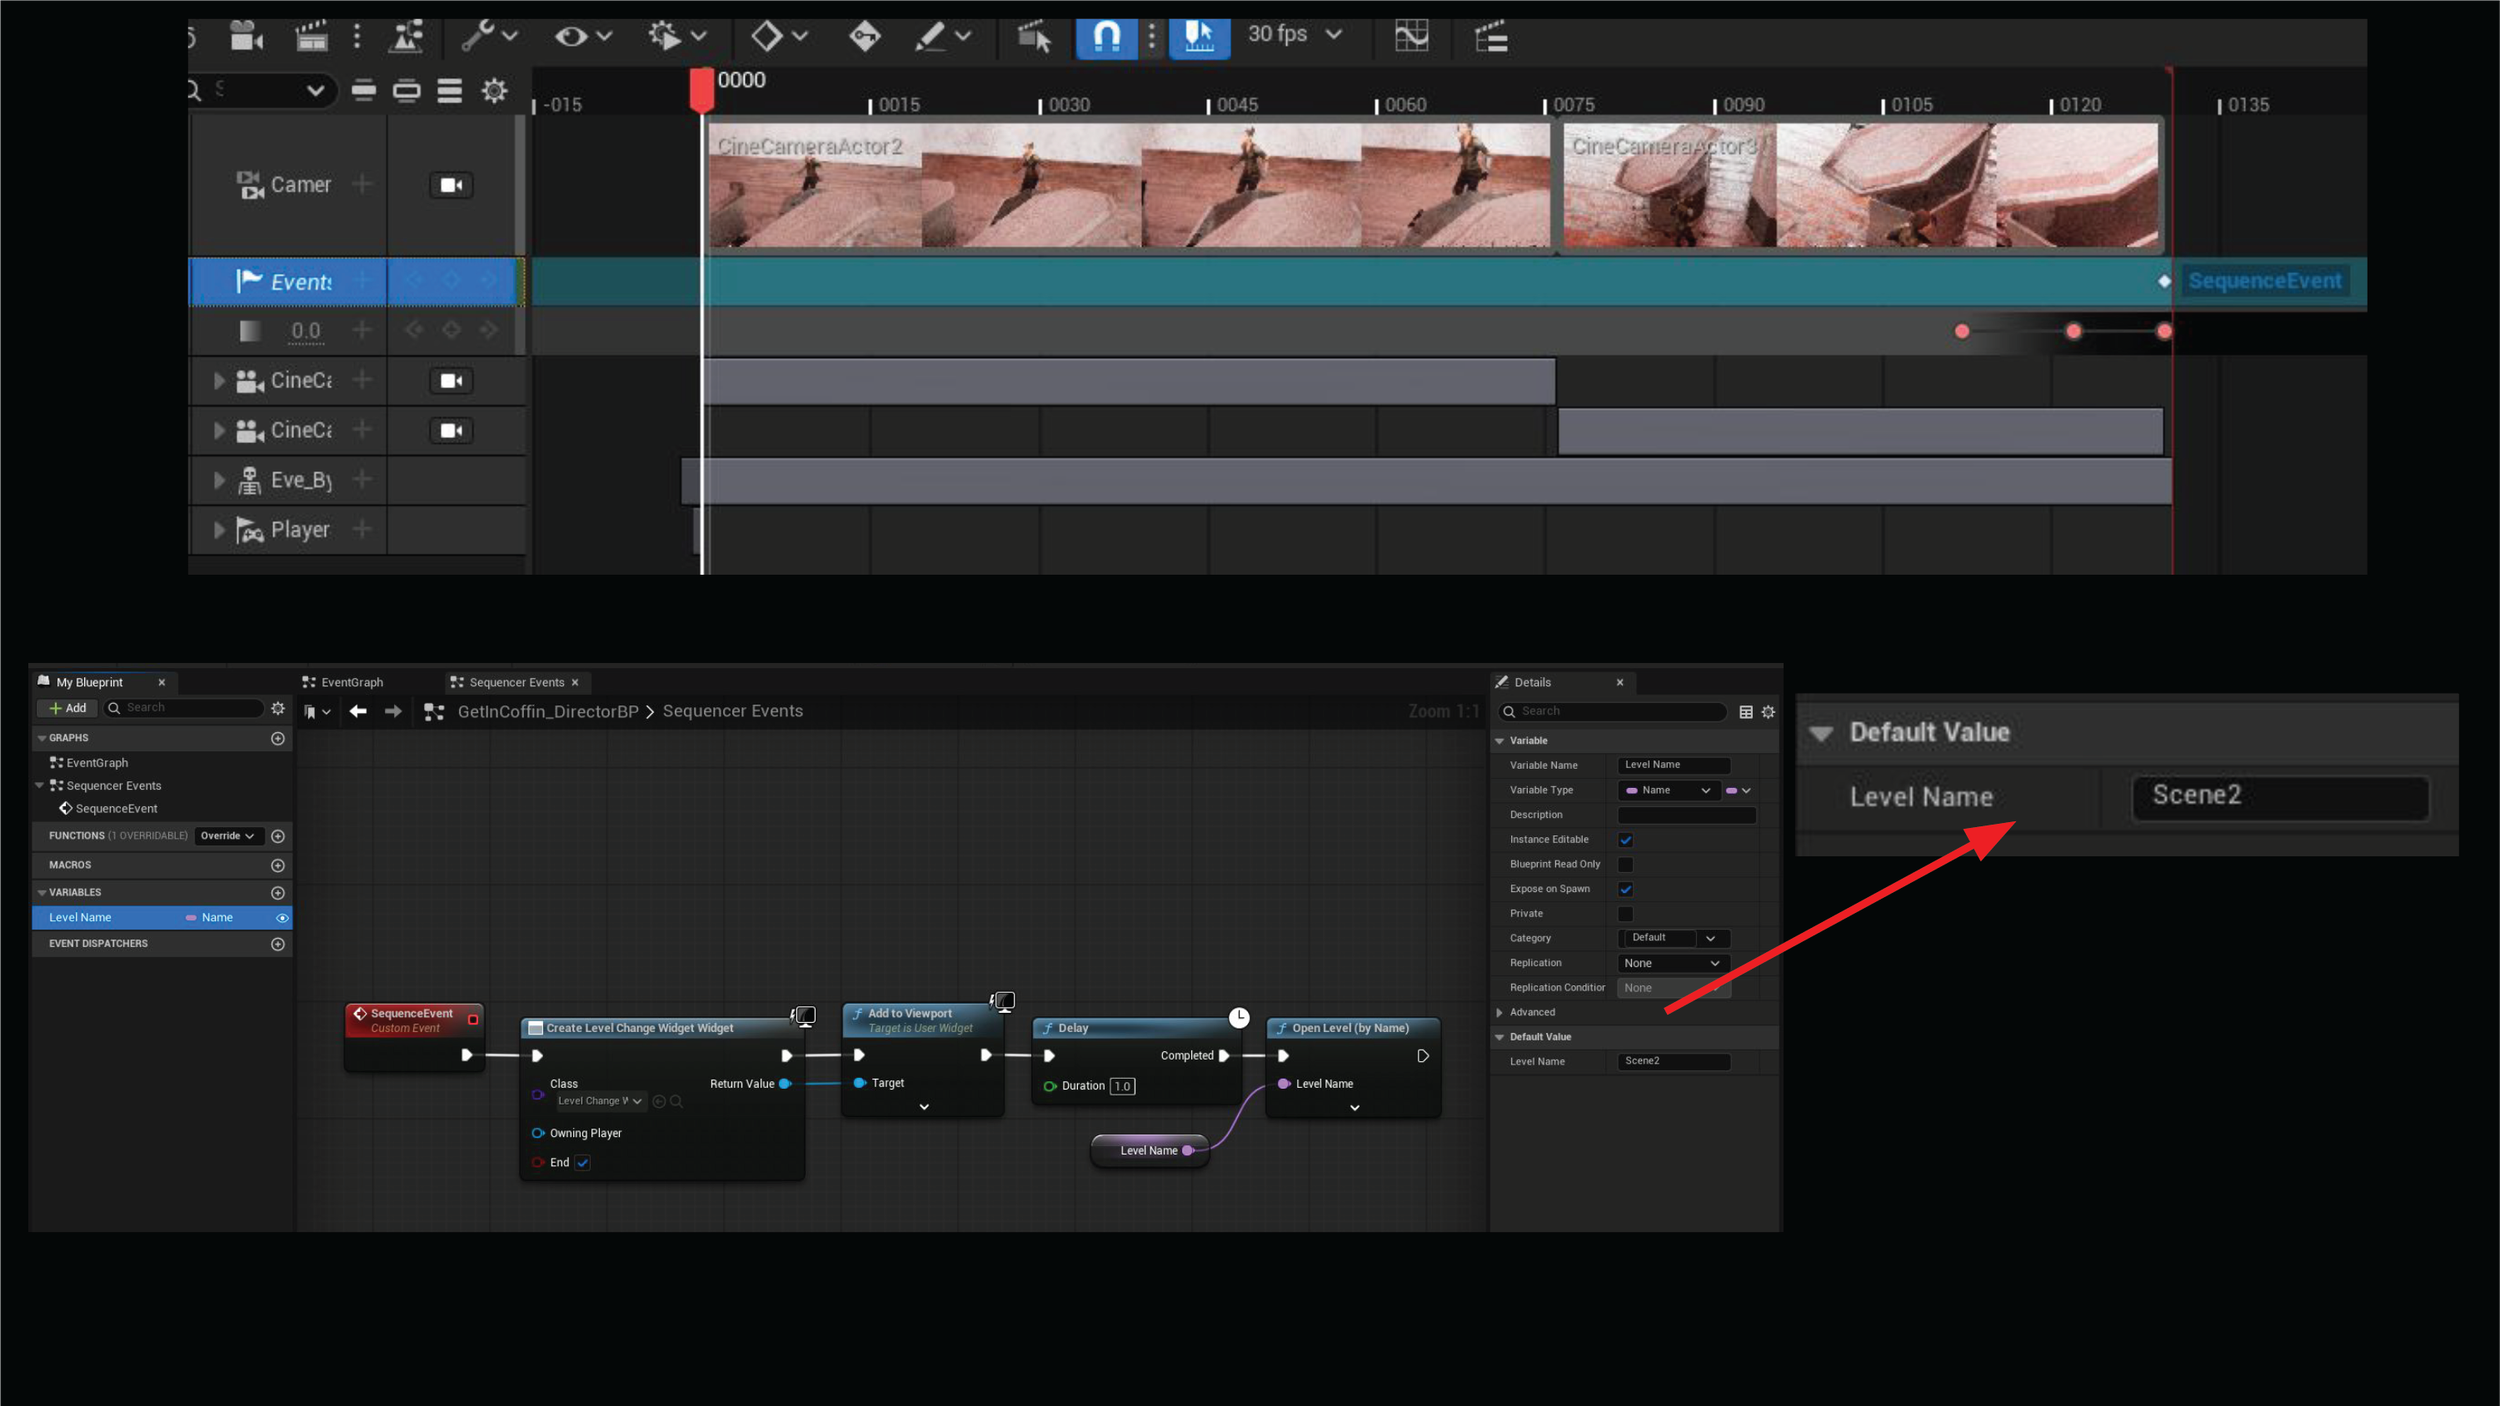Toggle Level Name variable eye visibility
The height and width of the screenshot is (1406, 2500).
[282, 918]
